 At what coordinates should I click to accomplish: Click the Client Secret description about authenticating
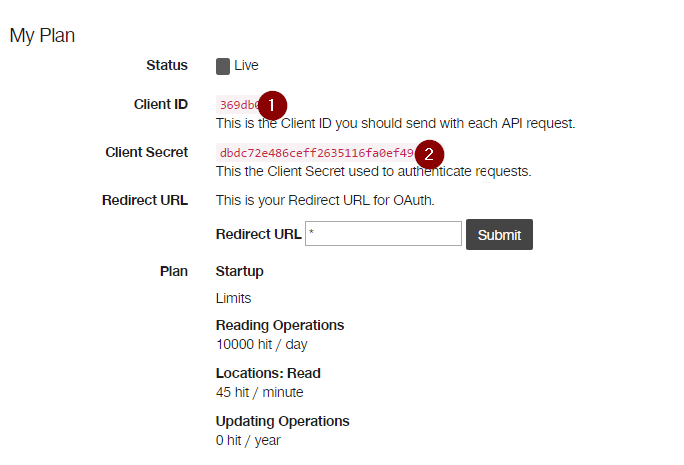[373, 171]
